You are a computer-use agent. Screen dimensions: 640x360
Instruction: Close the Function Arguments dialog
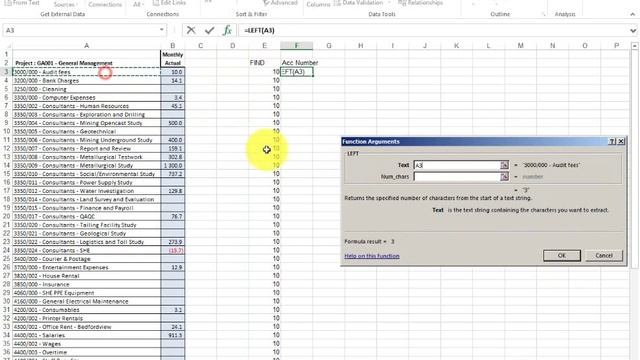coord(621,141)
